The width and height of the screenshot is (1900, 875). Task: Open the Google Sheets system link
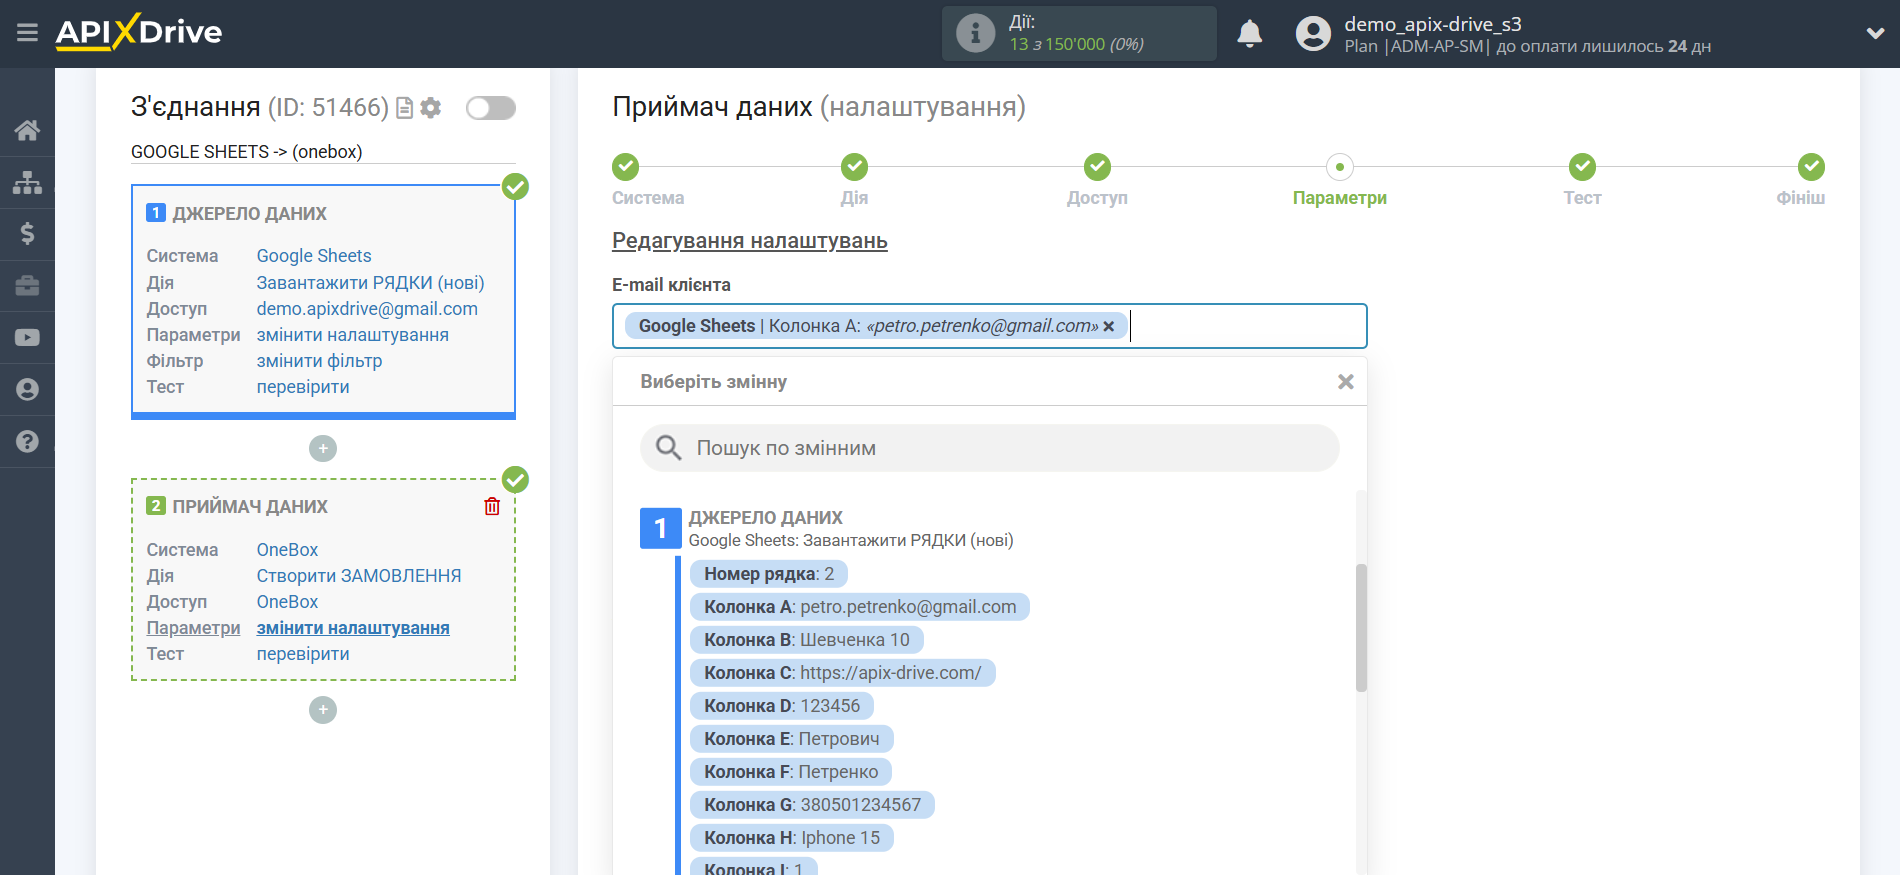pos(314,256)
